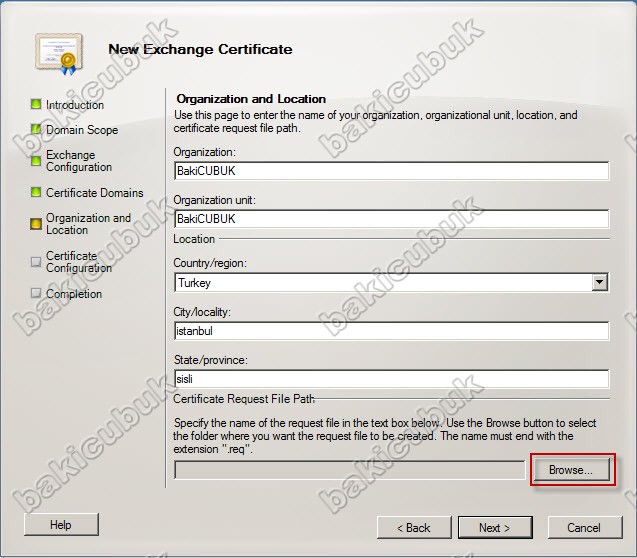Screen dimensions: 637x558
Task: Select the Domain Scope step label
Action: click(82, 130)
